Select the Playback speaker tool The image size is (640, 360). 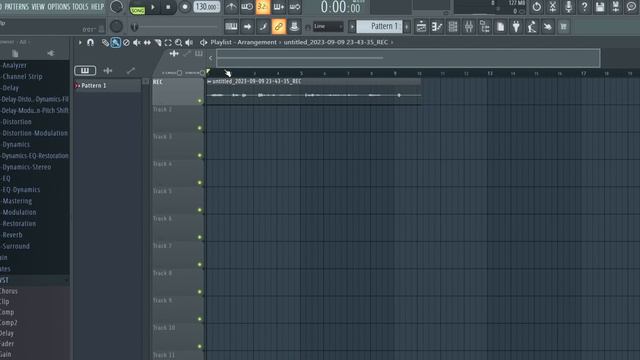click(x=189, y=42)
